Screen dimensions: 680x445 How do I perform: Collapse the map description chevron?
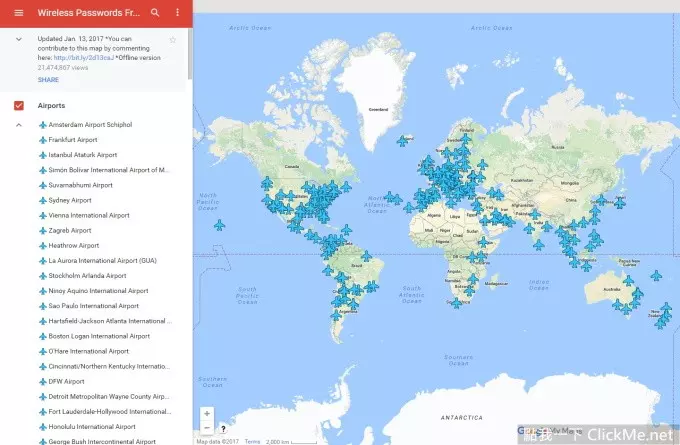19,39
